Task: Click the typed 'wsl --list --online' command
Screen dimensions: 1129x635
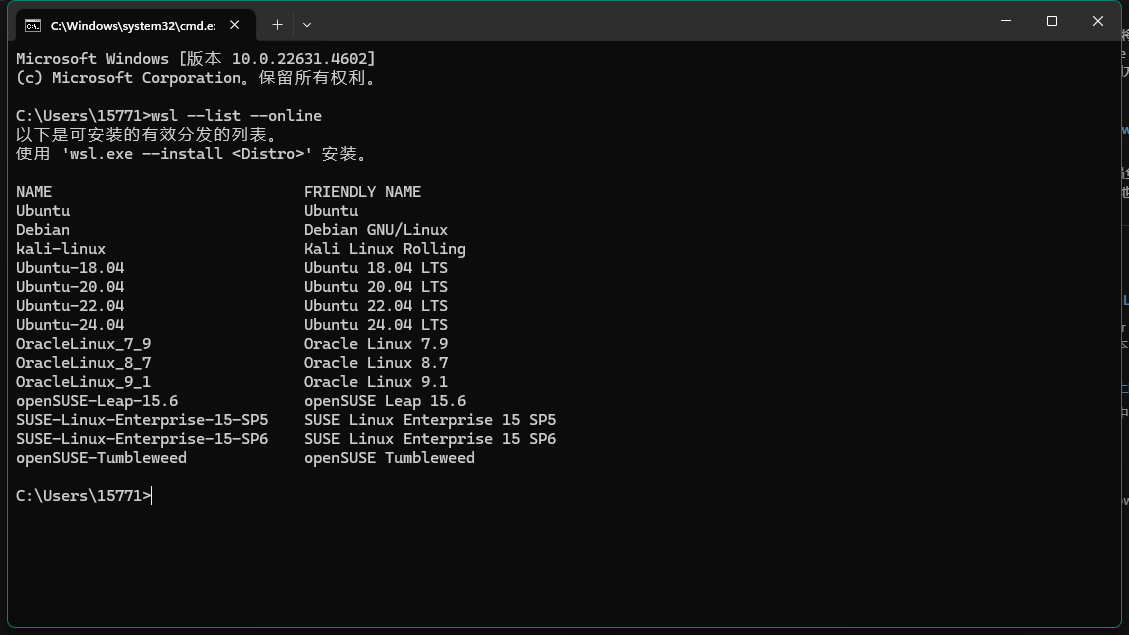Action: point(236,116)
